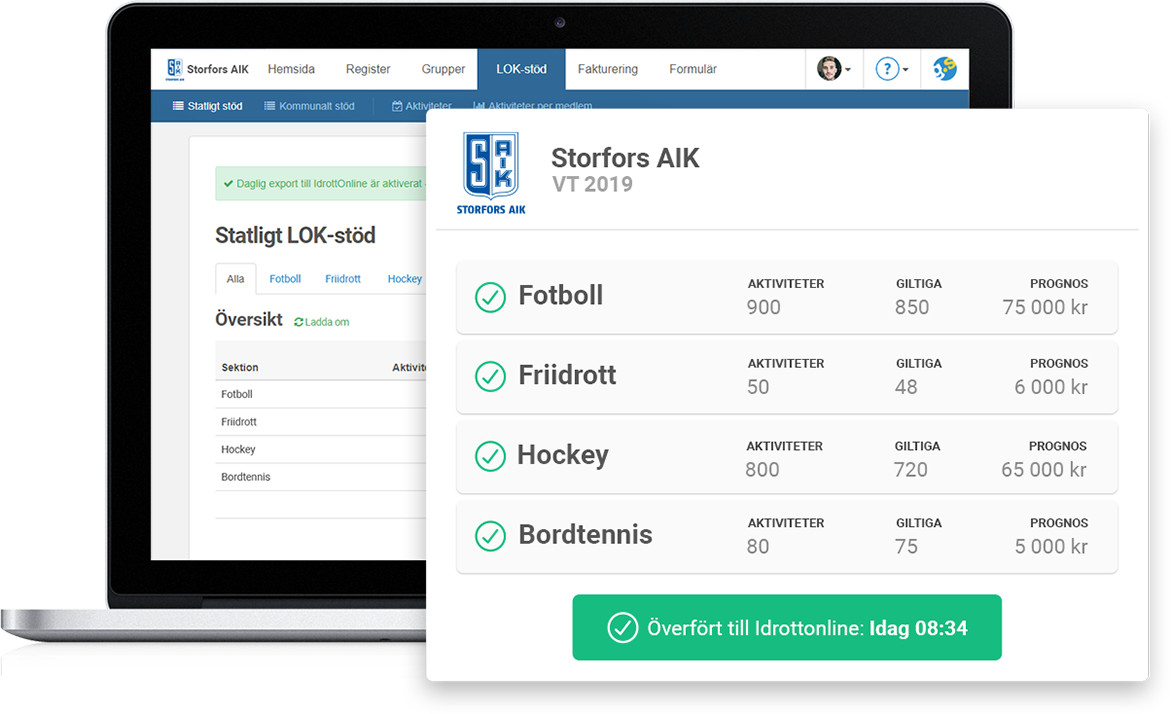Image resolution: width=1171 pixels, height=714 pixels.
Task: Click the Bordtennis row in the overview table
Action: coord(246,477)
